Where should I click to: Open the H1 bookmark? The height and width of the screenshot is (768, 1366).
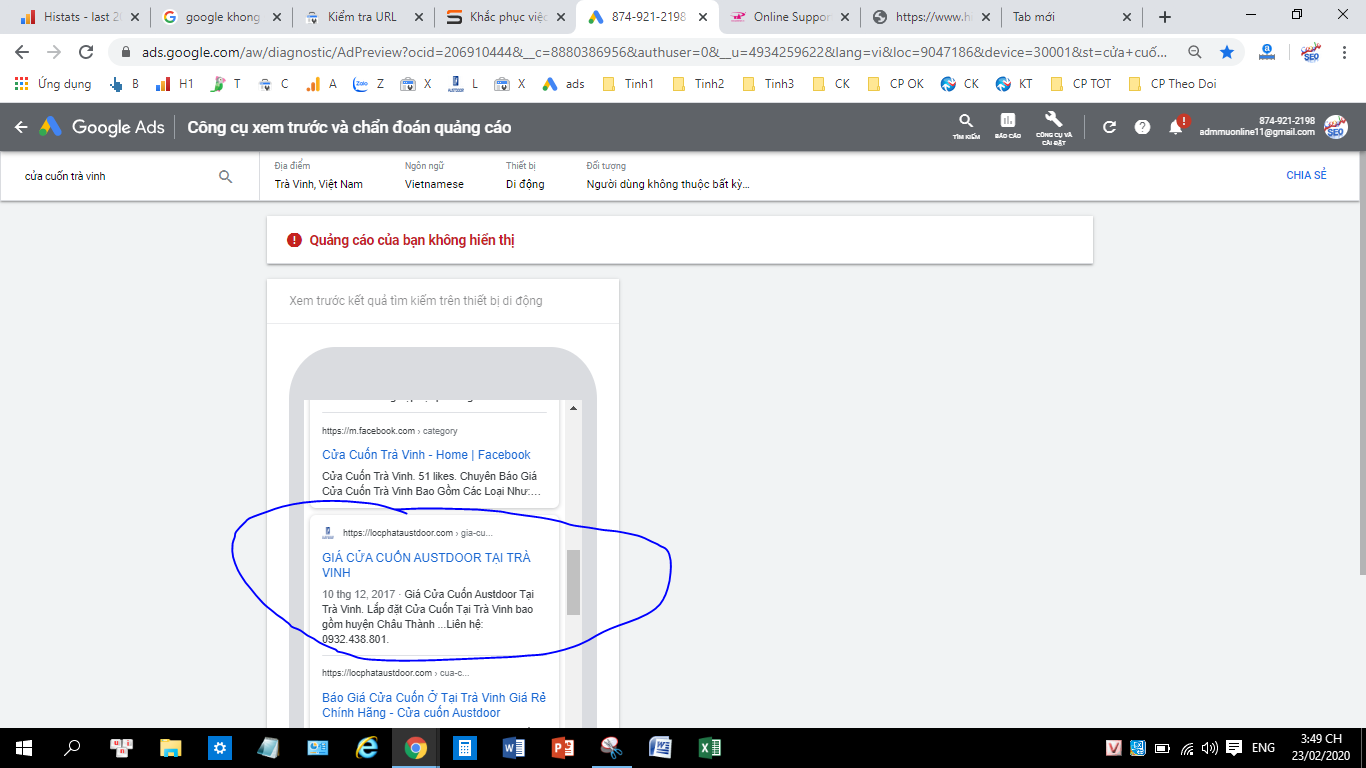tap(174, 84)
